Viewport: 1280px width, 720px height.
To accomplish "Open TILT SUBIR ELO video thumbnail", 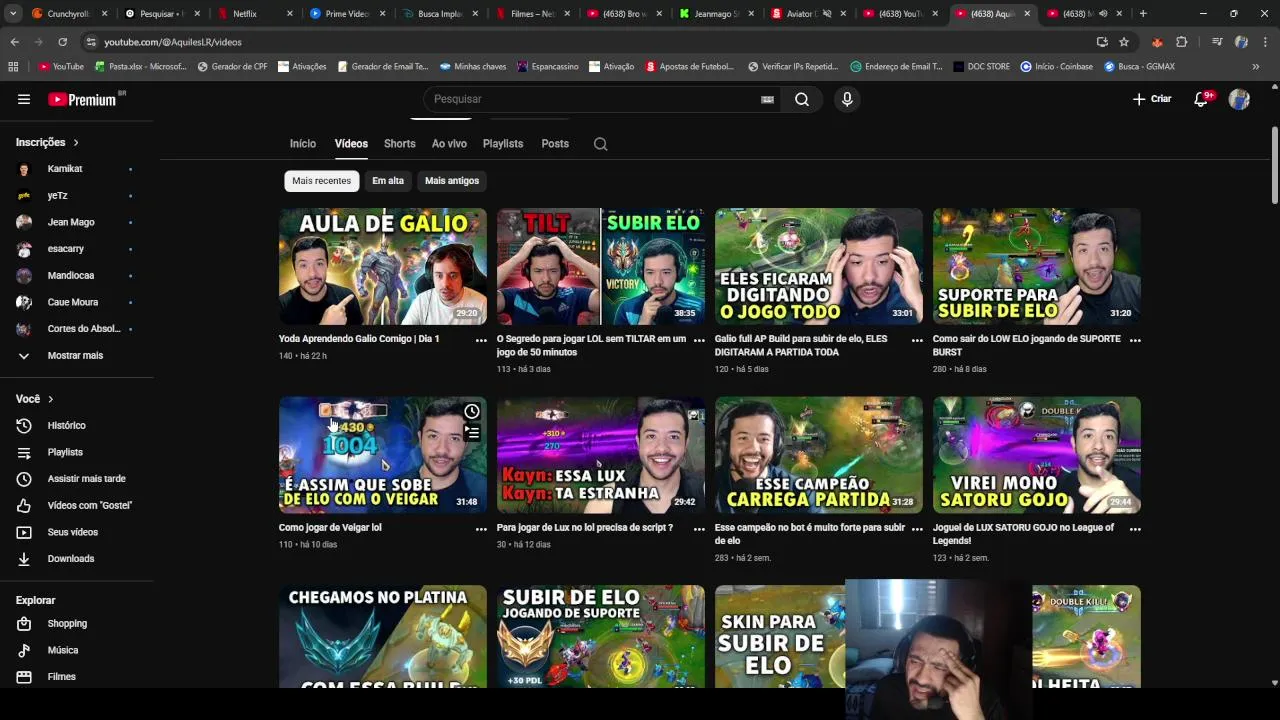I will coord(601,266).
